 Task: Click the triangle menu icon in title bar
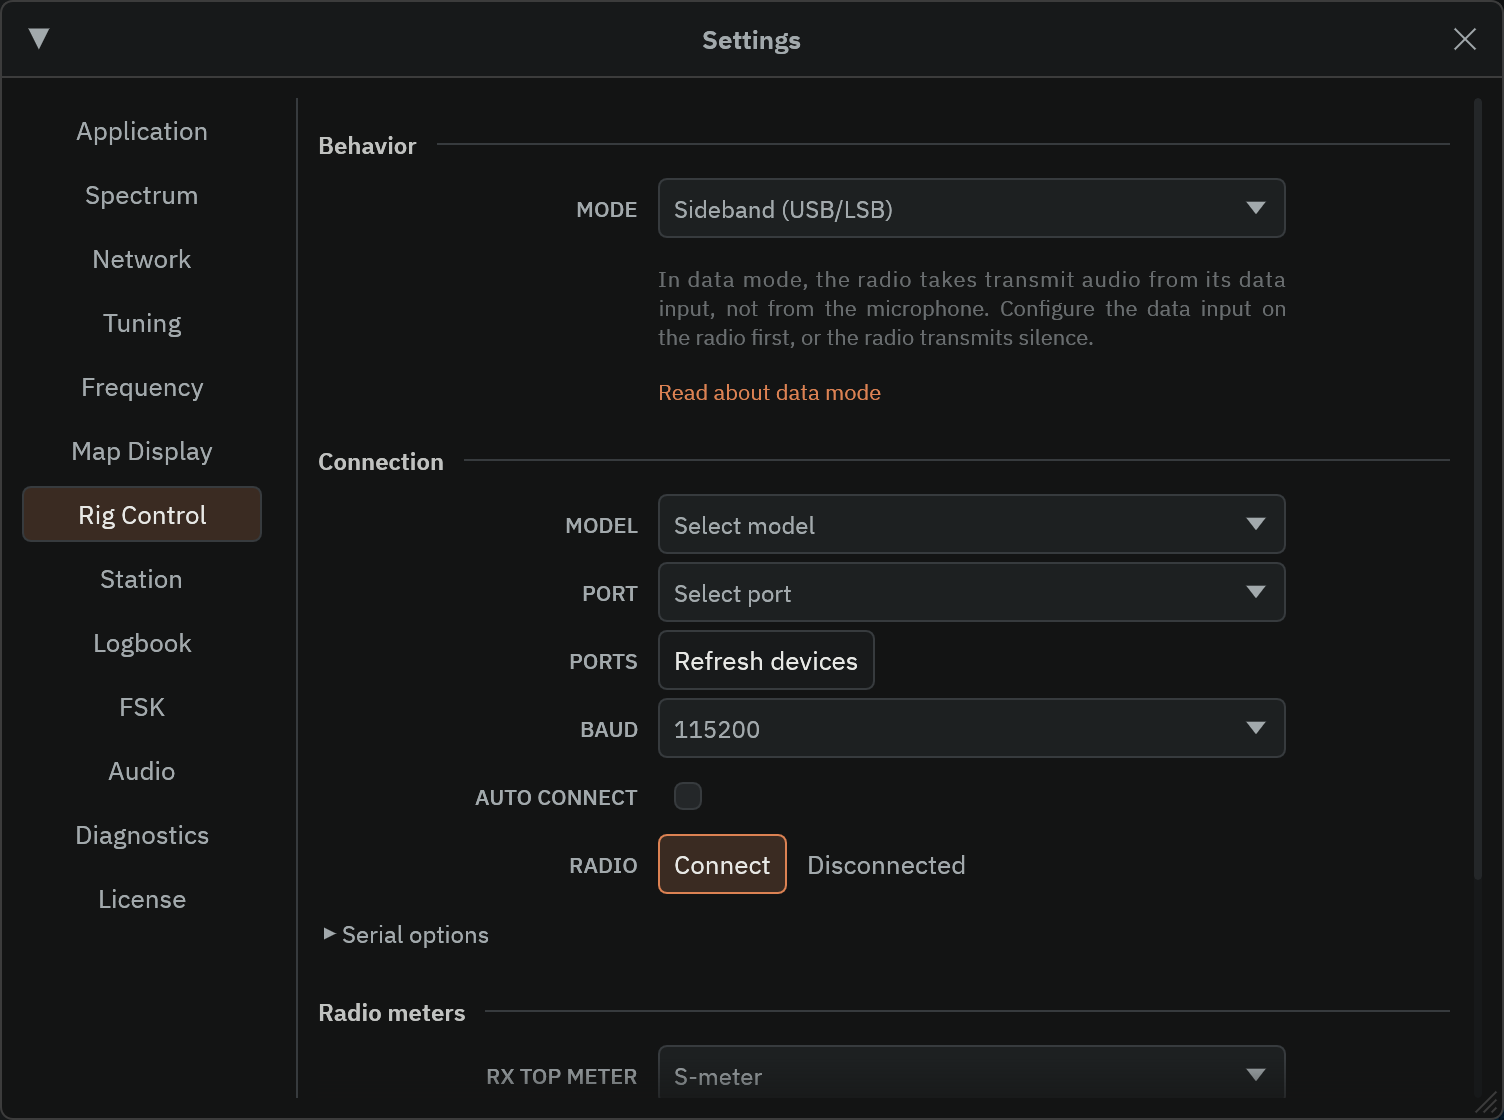pyautogui.click(x=39, y=39)
